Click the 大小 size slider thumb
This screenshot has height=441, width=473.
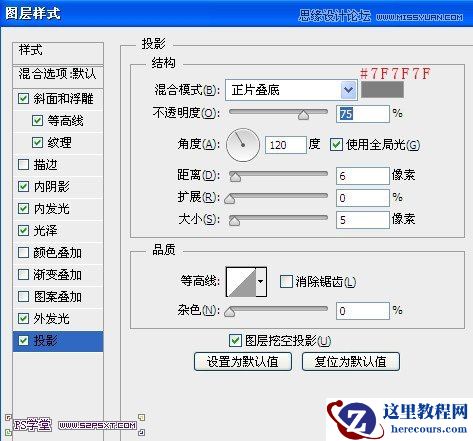pos(235,221)
